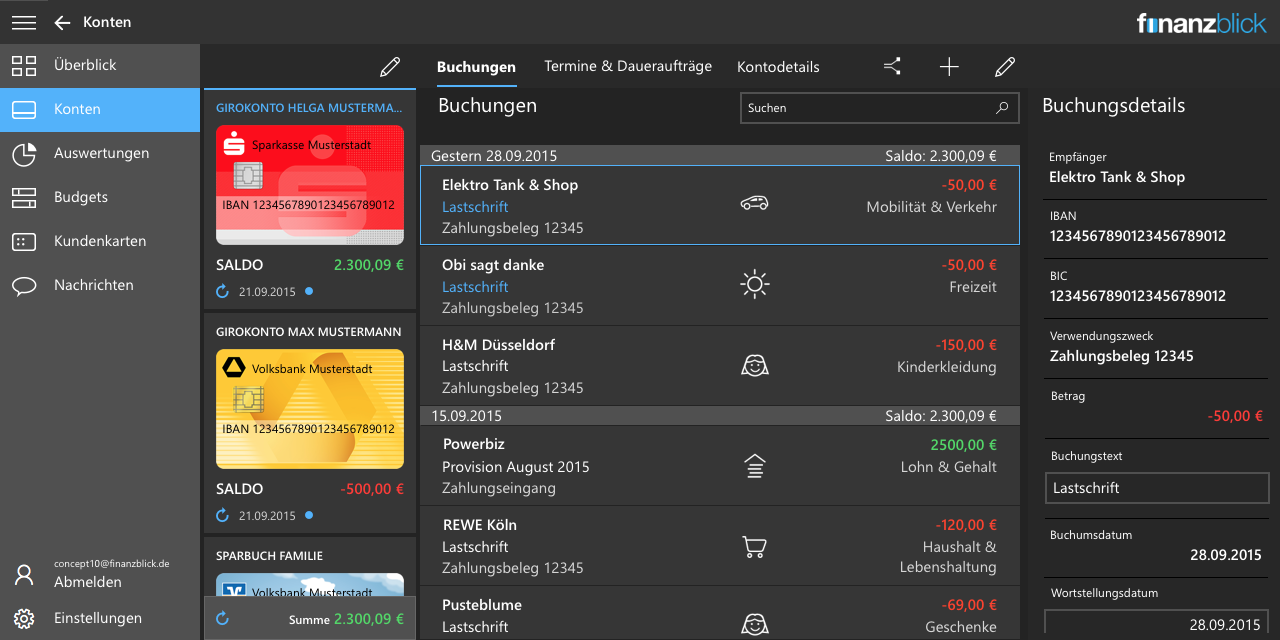Click salary icon for Powerbiz booking

[x=755, y=466]
